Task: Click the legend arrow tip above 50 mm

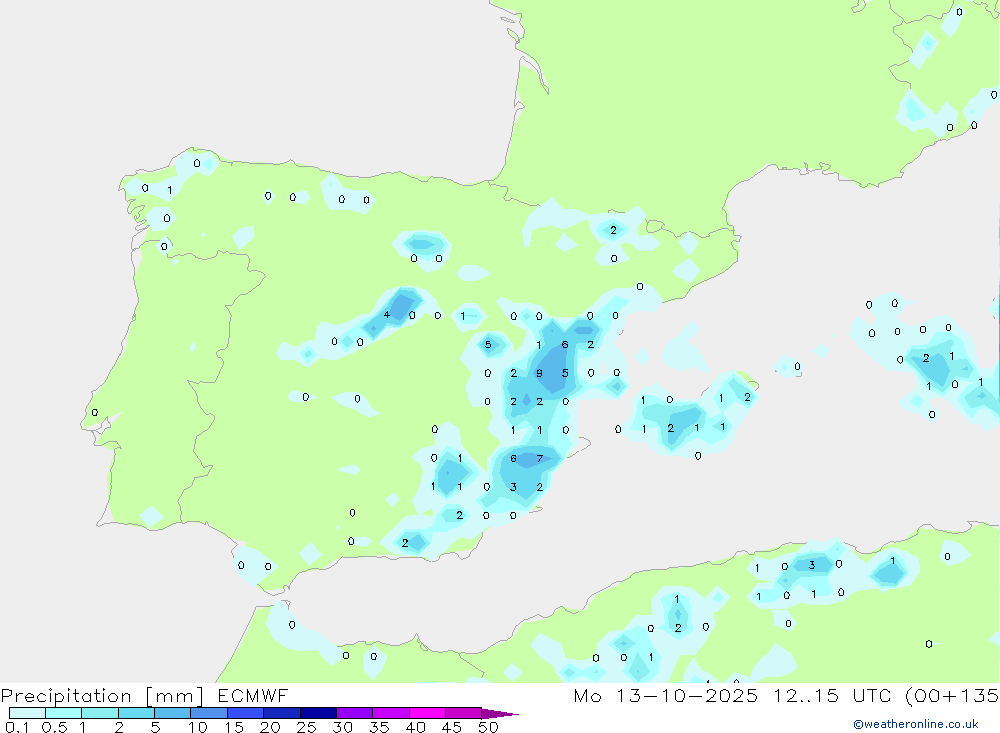Action: (x=501, y=713)
